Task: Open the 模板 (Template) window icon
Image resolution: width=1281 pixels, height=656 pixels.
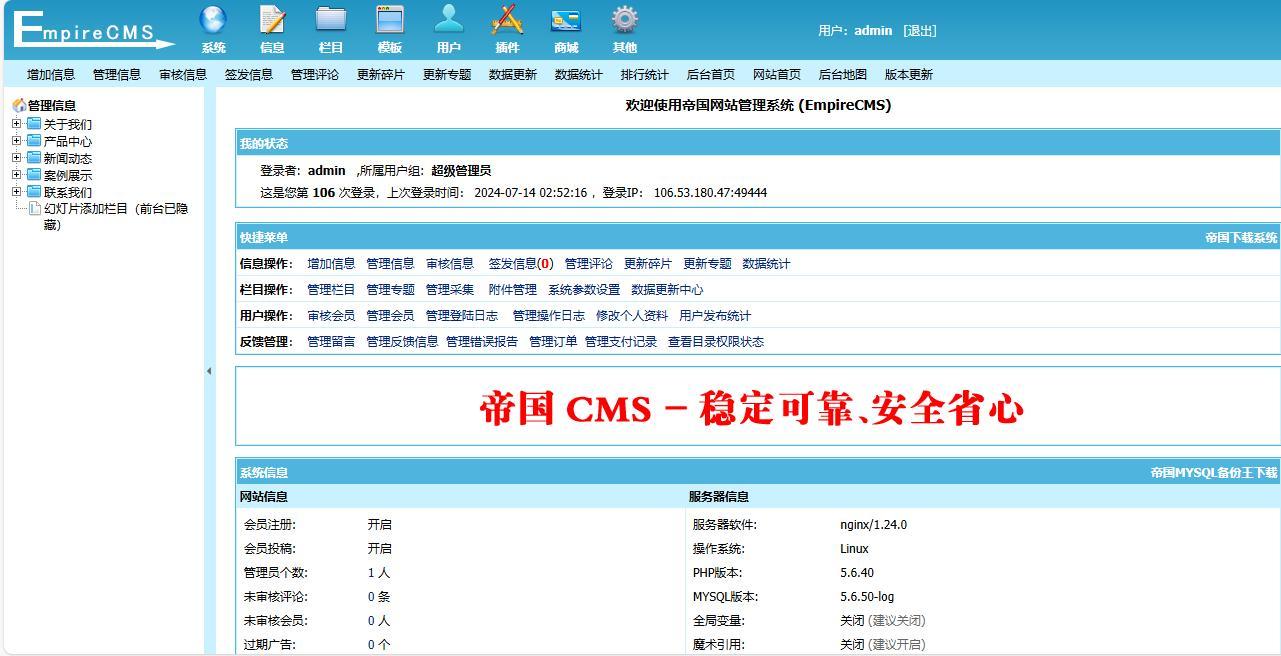Action: tap(390, 20)
